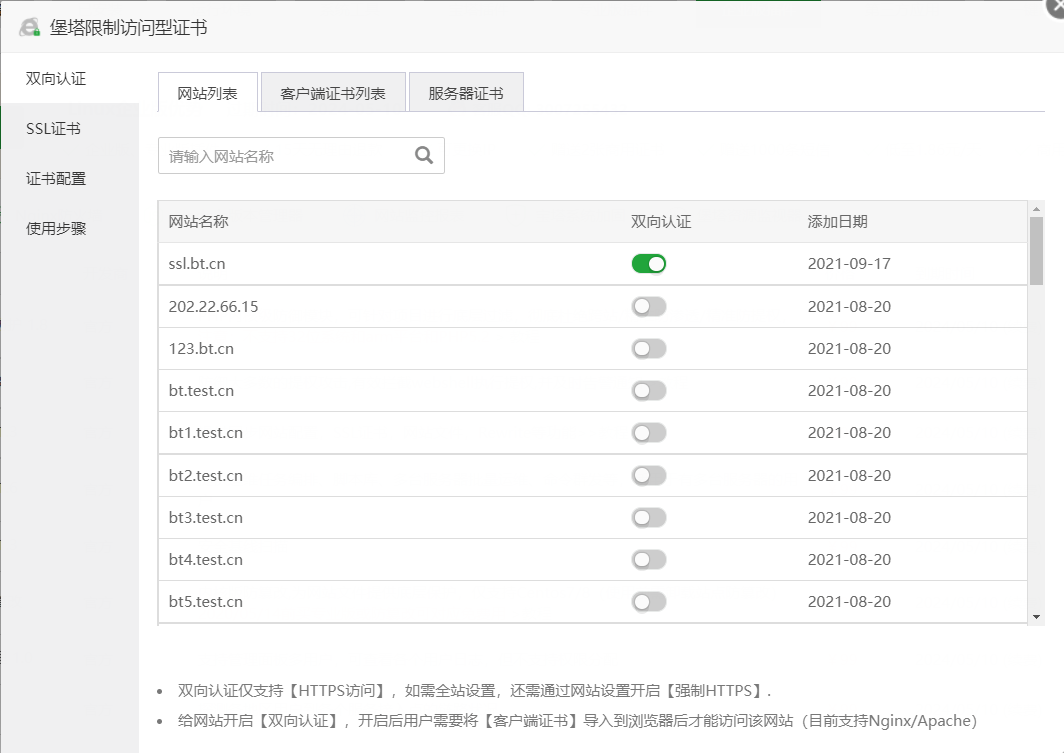Click the Baota certificate plugin logo icon
The height and width of the screenshot is (753, 1064).
click(29, 27)
